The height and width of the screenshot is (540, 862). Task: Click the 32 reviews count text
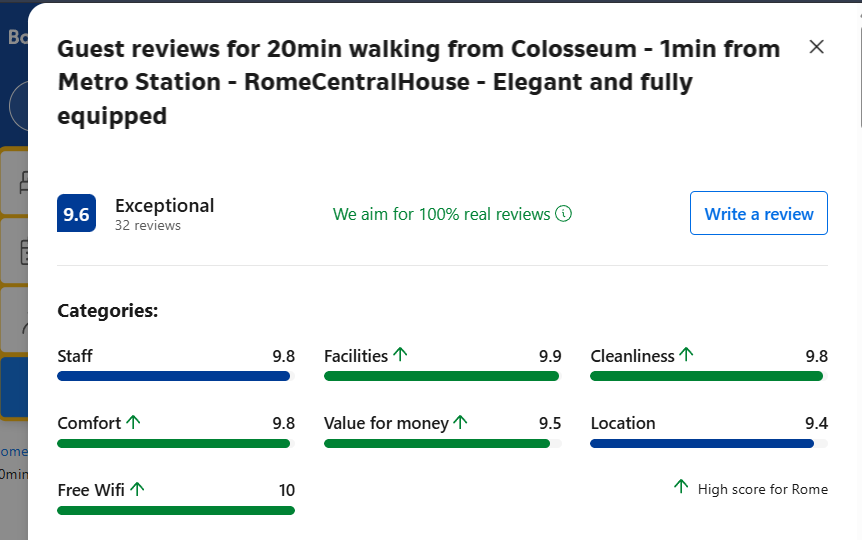tap(147, 225)
